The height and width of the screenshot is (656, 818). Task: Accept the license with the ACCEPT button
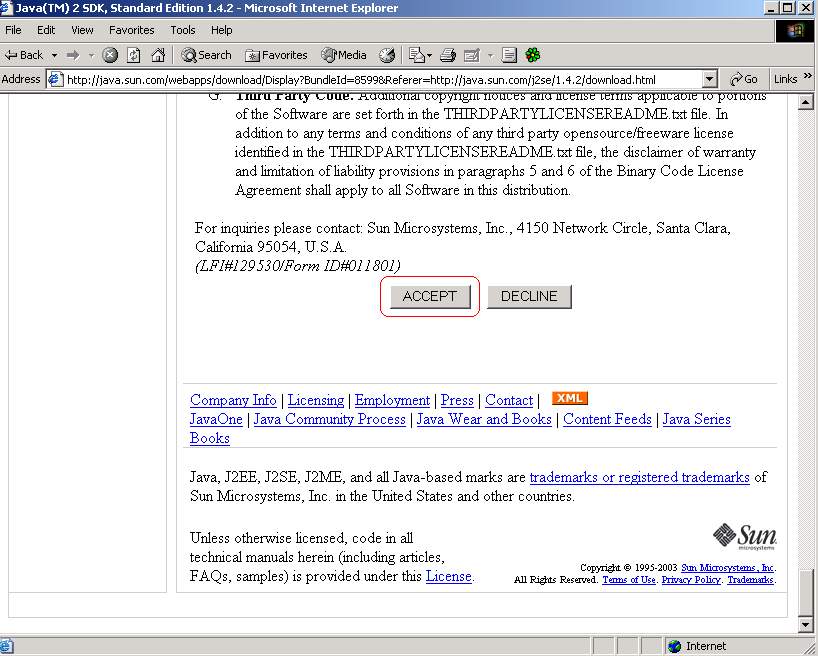pyautogui.click(x=430, y=296)
